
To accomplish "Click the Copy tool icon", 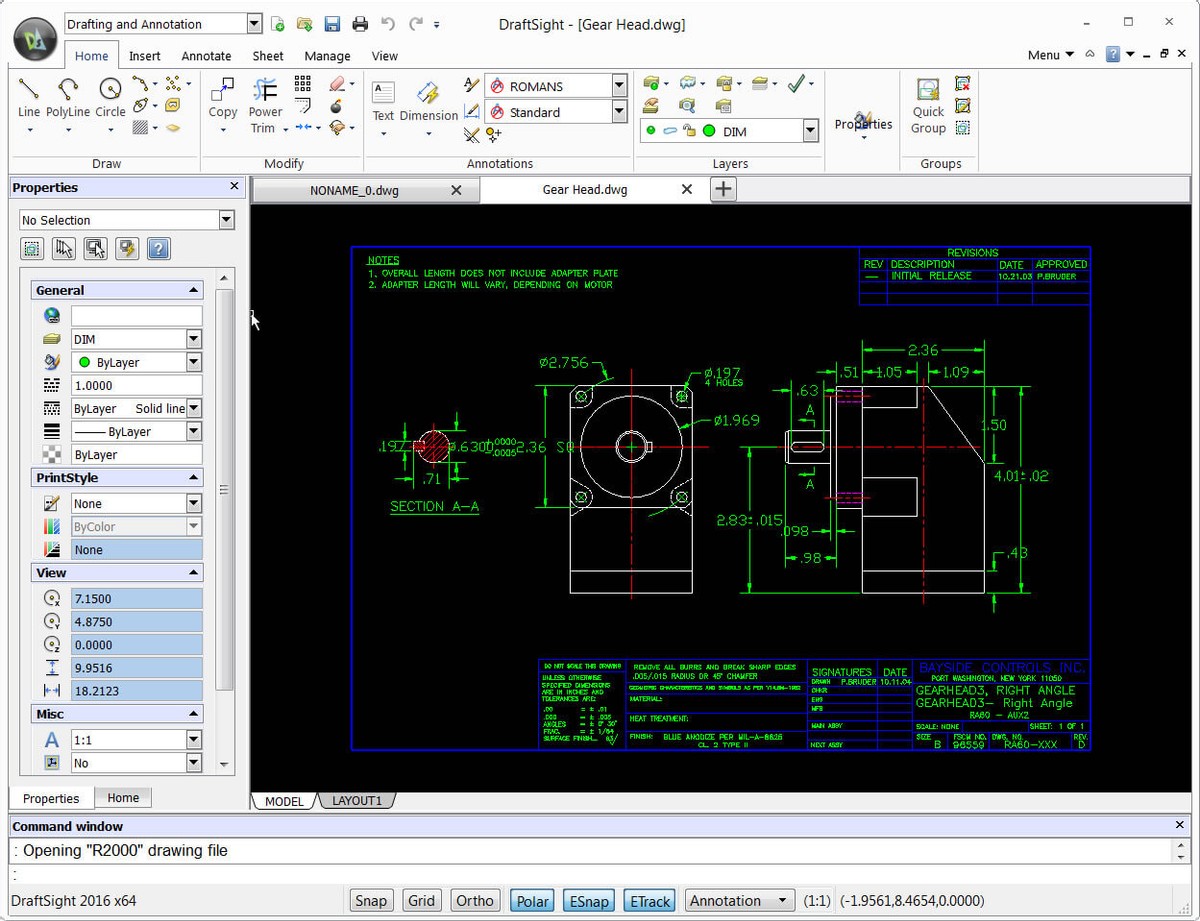I will click(x=222, y=90).
